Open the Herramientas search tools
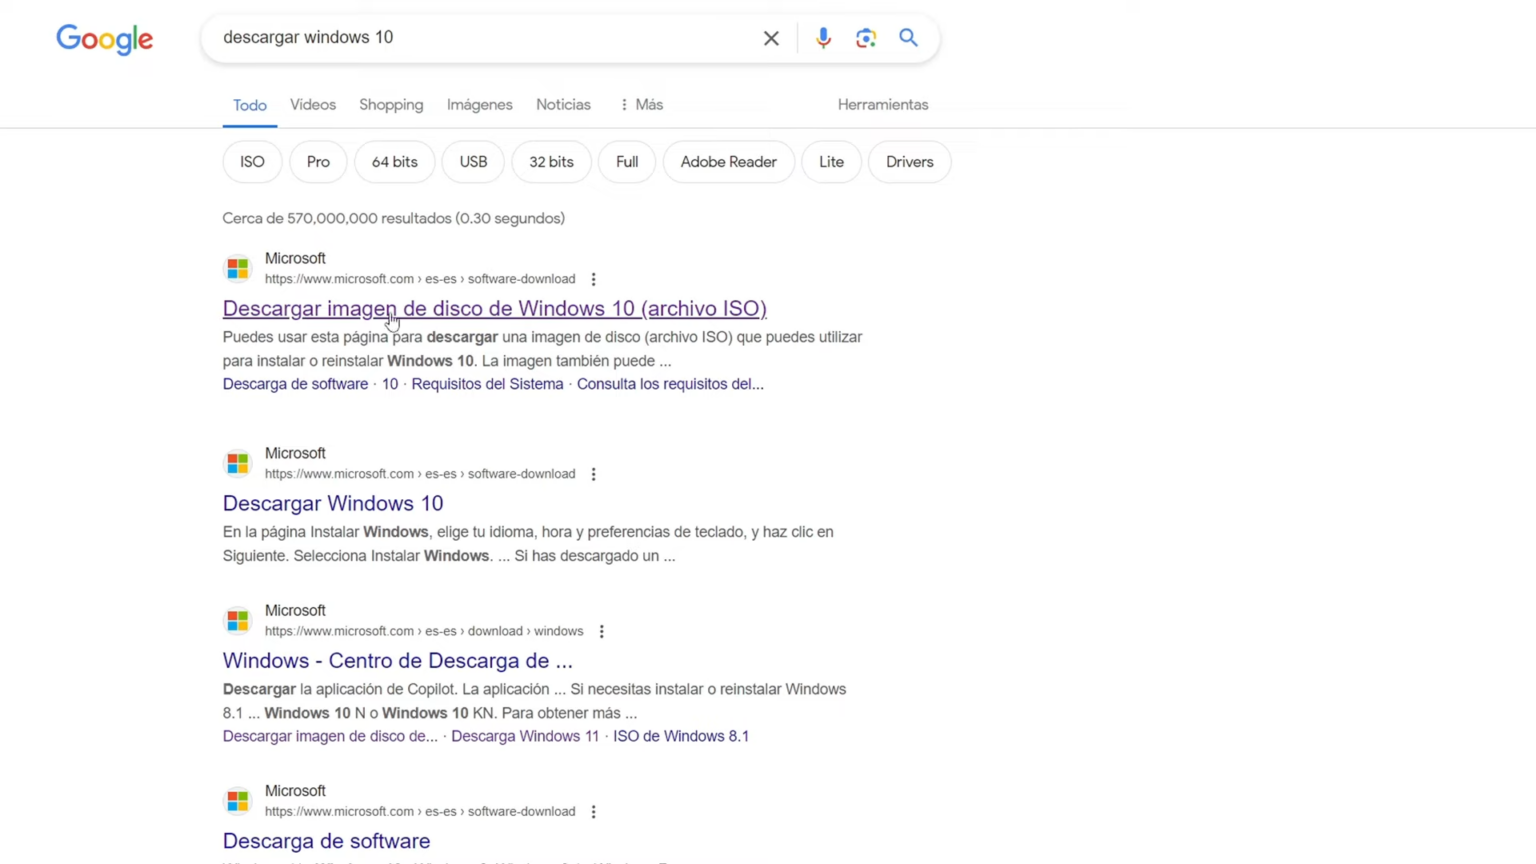 coord(883,104)
